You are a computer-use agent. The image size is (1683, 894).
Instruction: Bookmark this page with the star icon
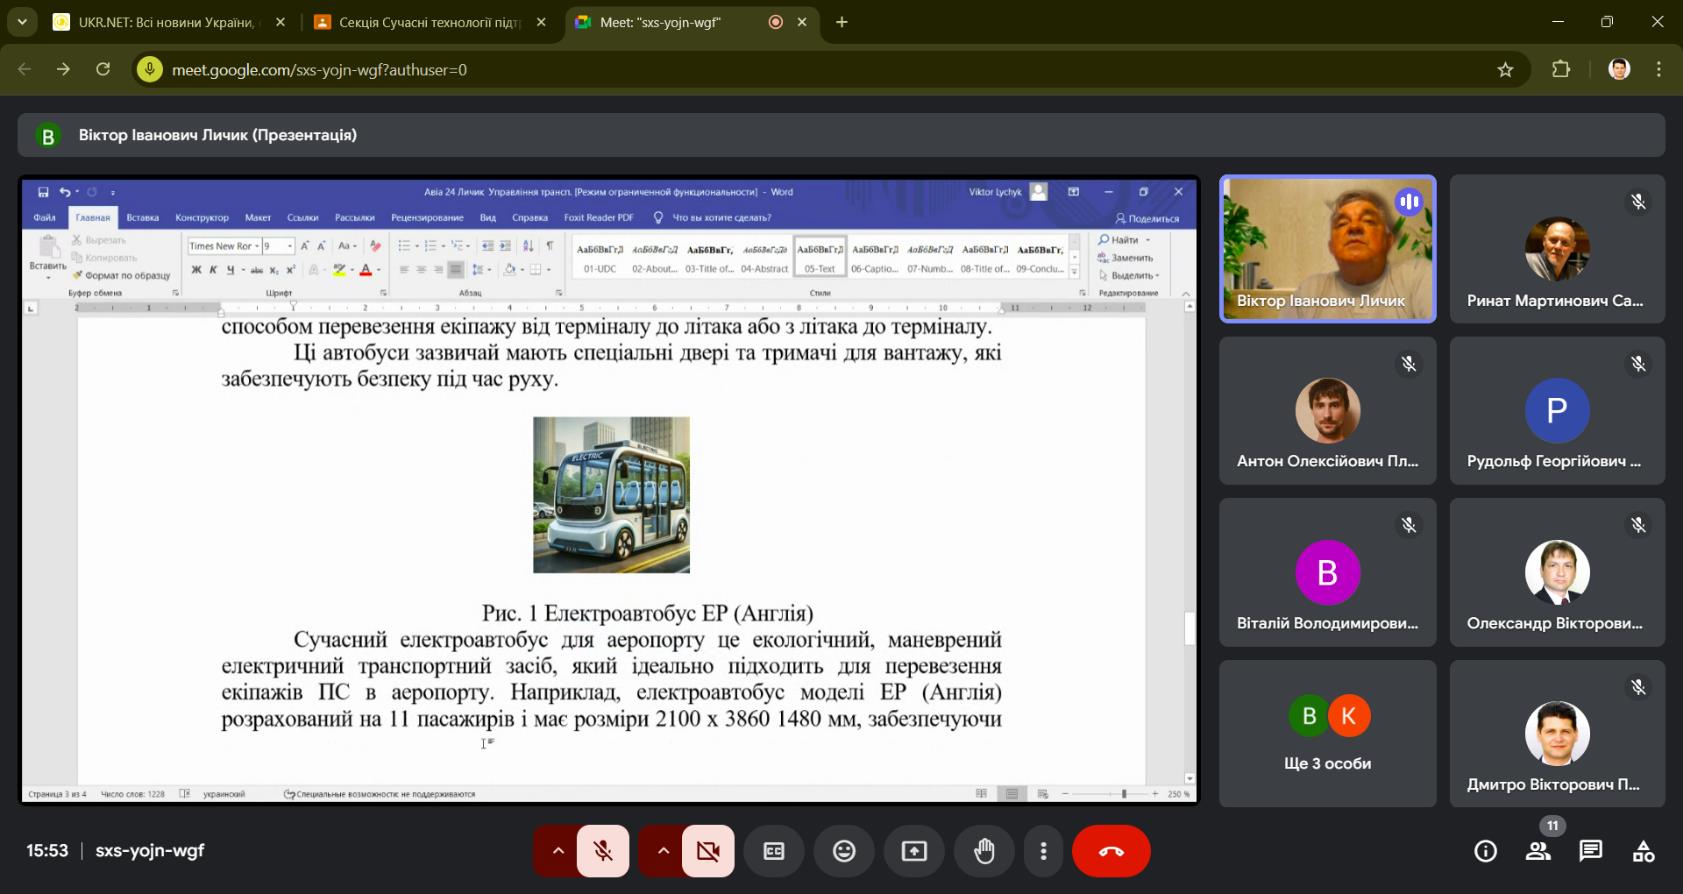coord(1505,70)
